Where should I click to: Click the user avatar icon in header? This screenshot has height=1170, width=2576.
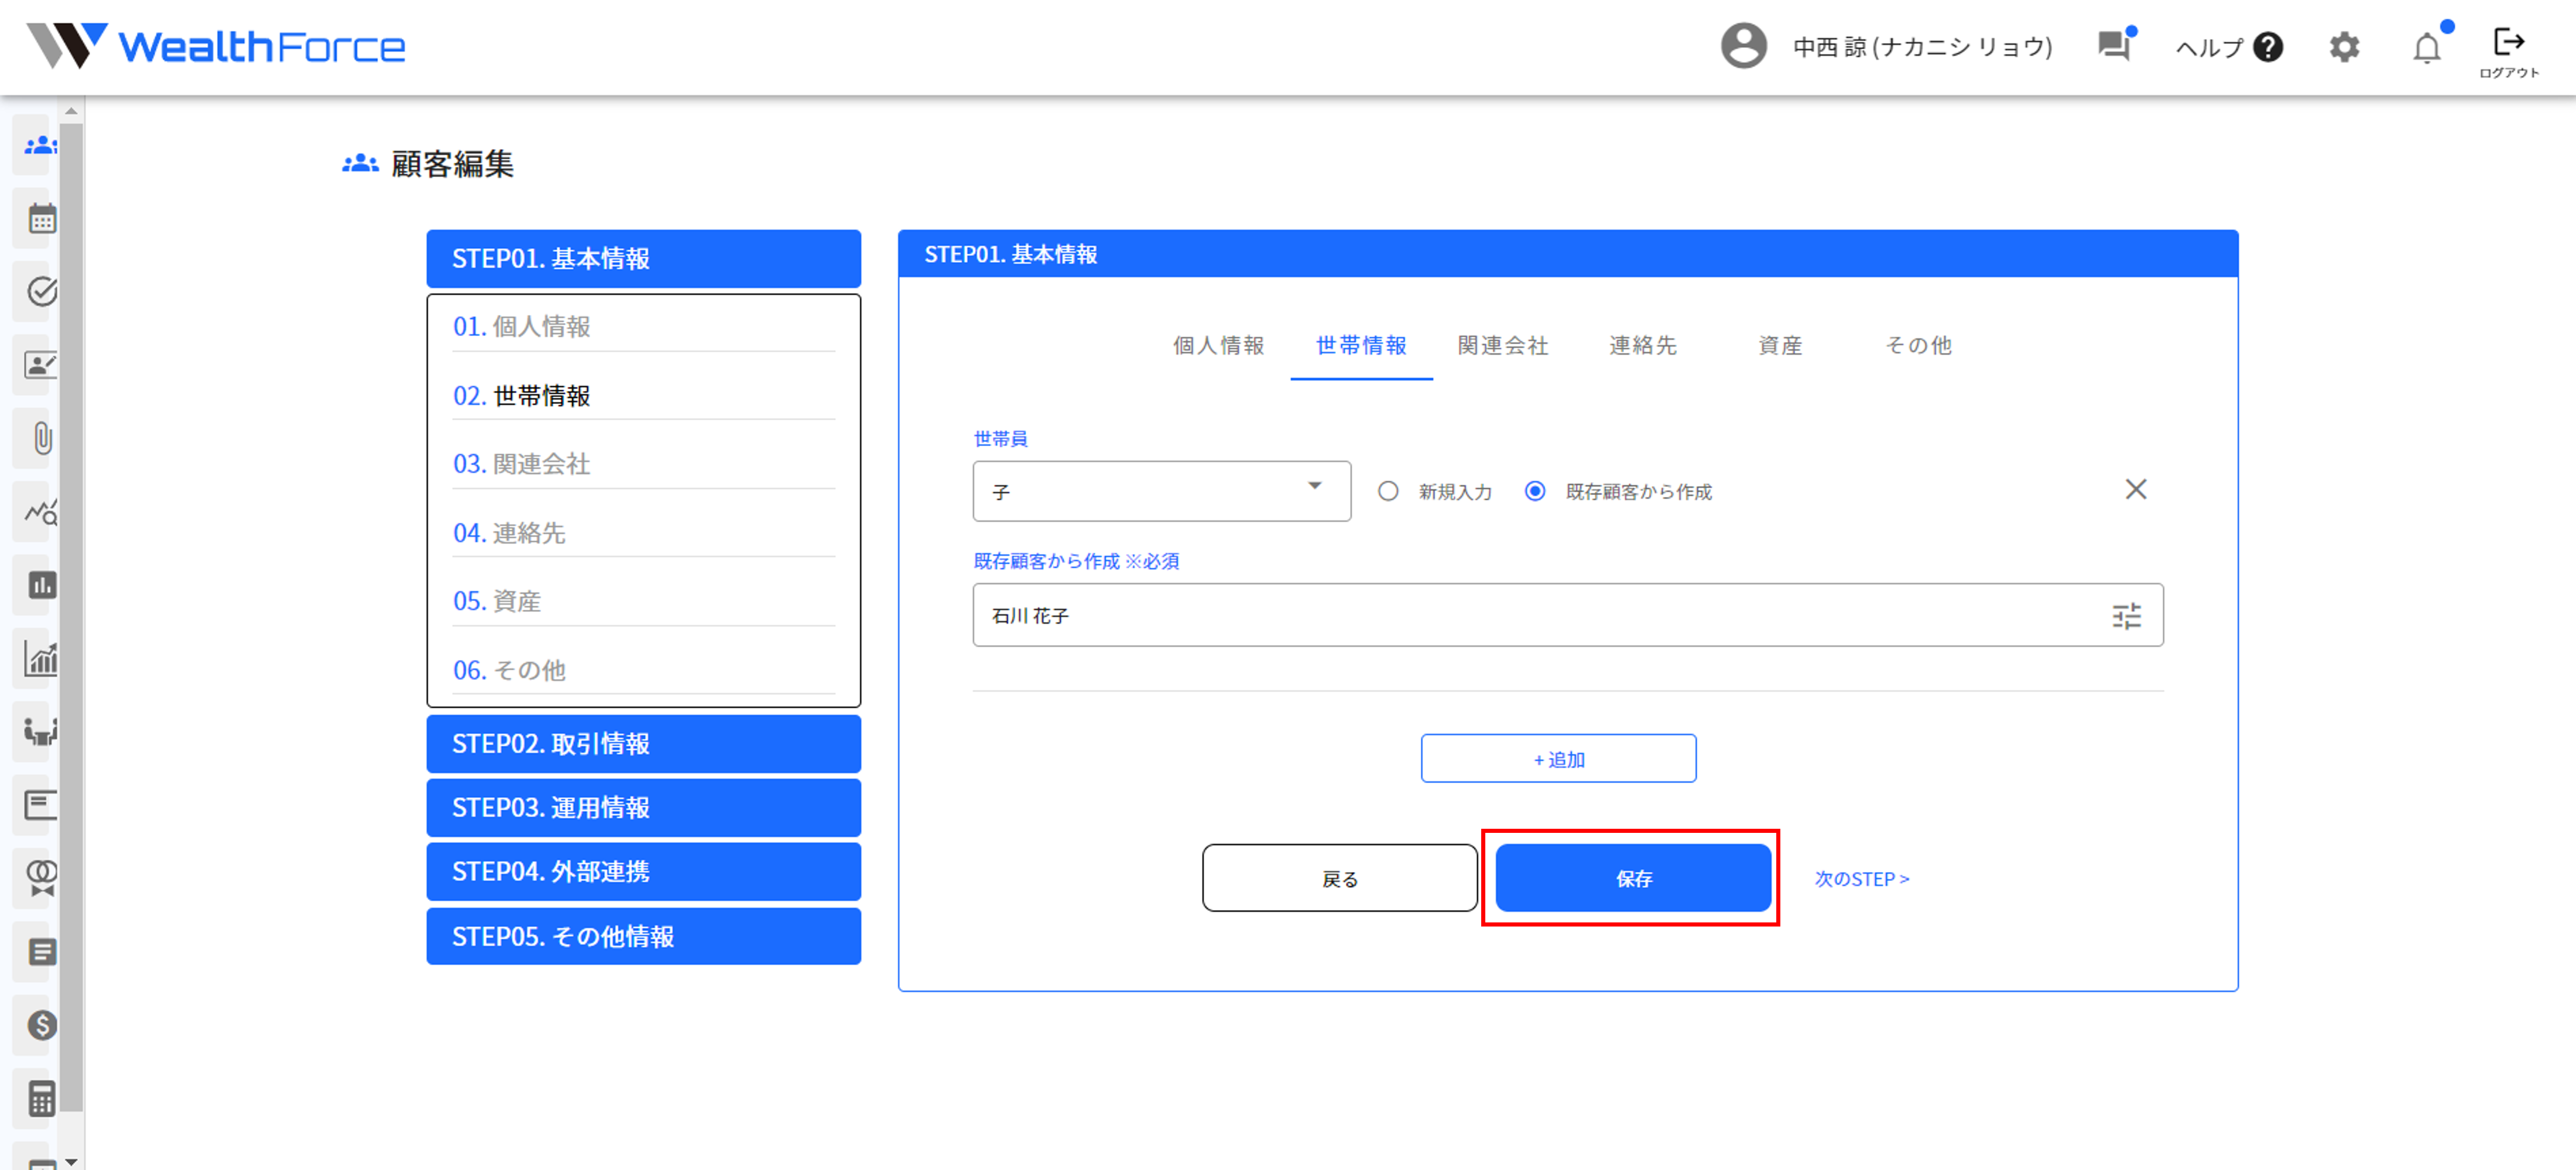point(1743,46)
